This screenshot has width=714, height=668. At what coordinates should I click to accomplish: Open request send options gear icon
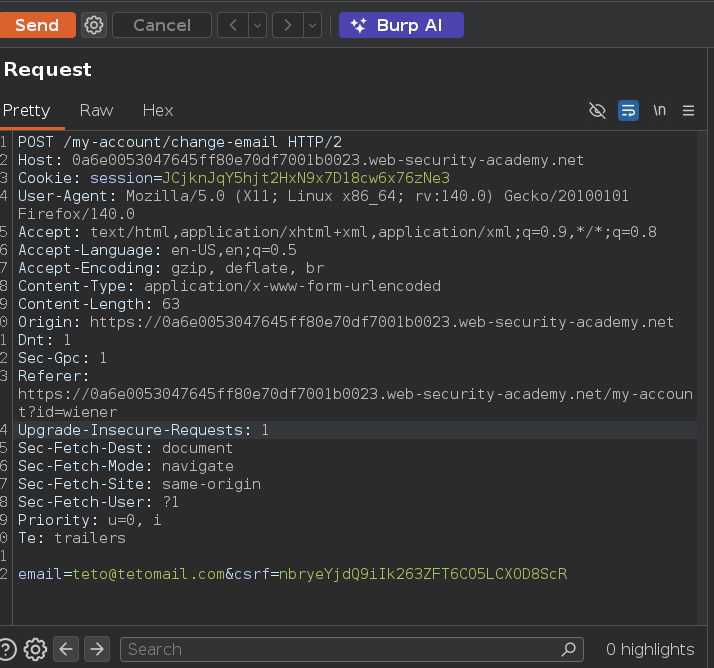coord(94,25)
